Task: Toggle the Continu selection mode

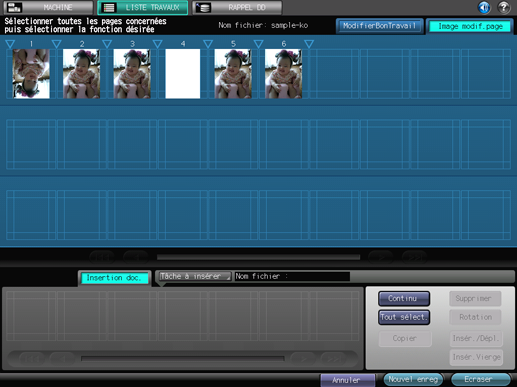Action: point(404,299)
